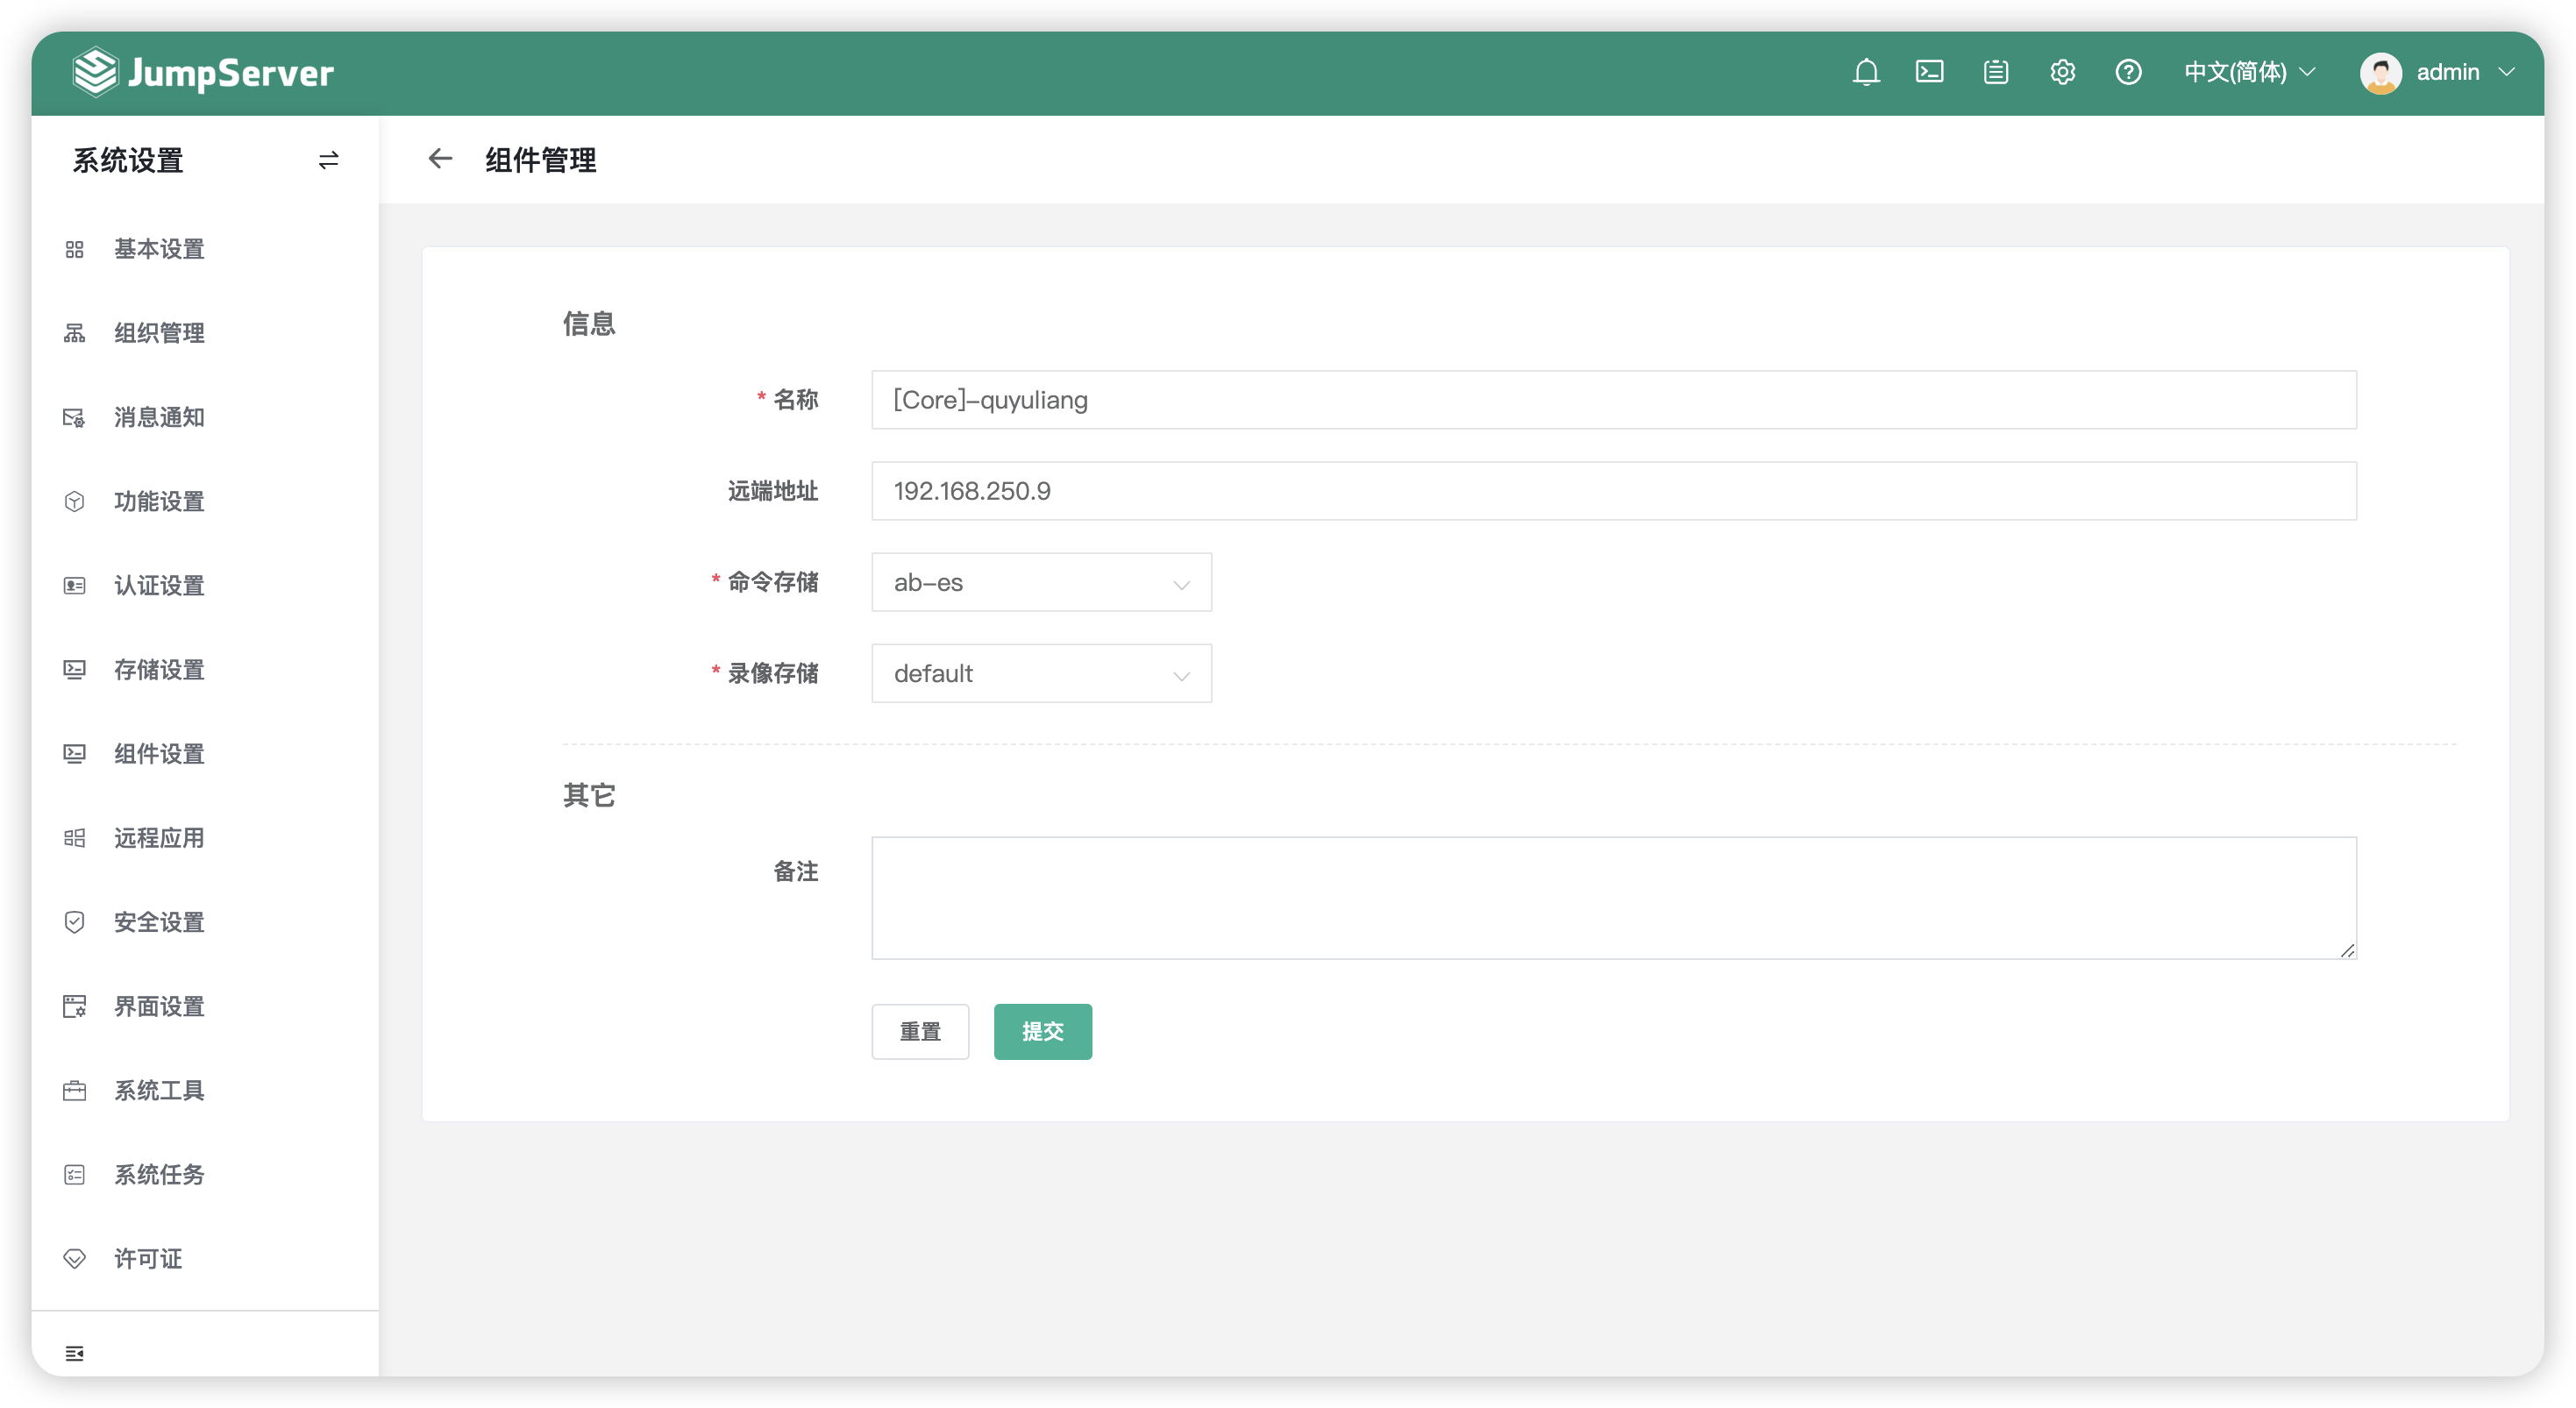Screen dimensions: 2576x1408
Task: Open 远程应用 in the sidebar
Action: coord(159,837)
